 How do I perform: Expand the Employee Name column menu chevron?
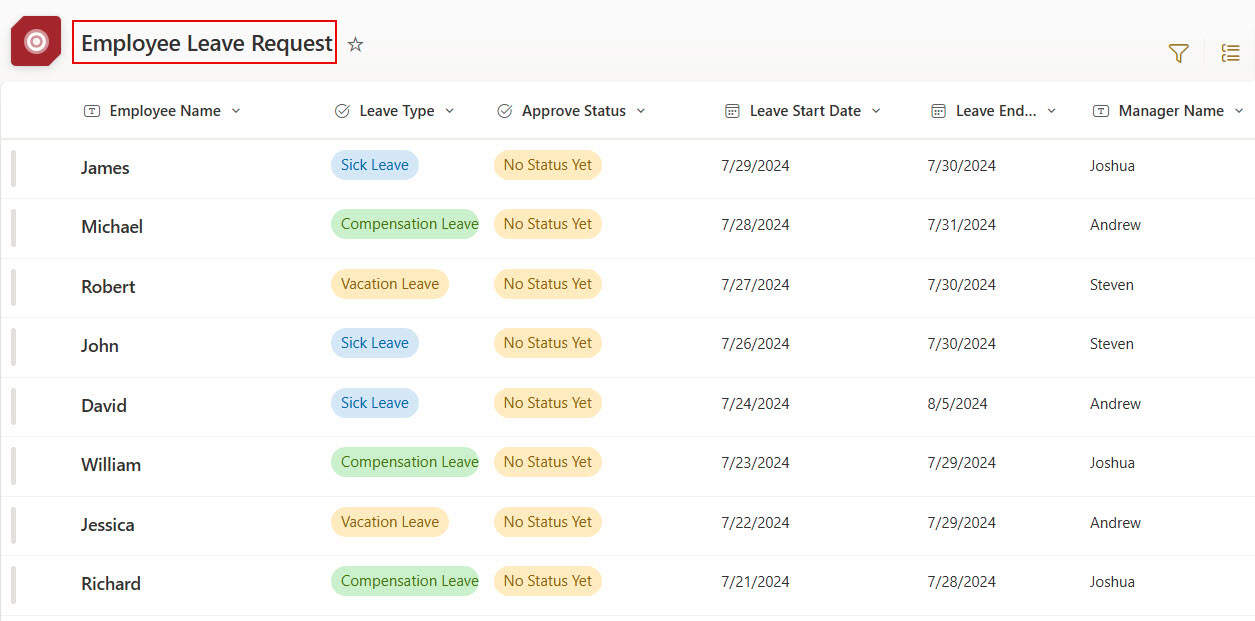236,111
